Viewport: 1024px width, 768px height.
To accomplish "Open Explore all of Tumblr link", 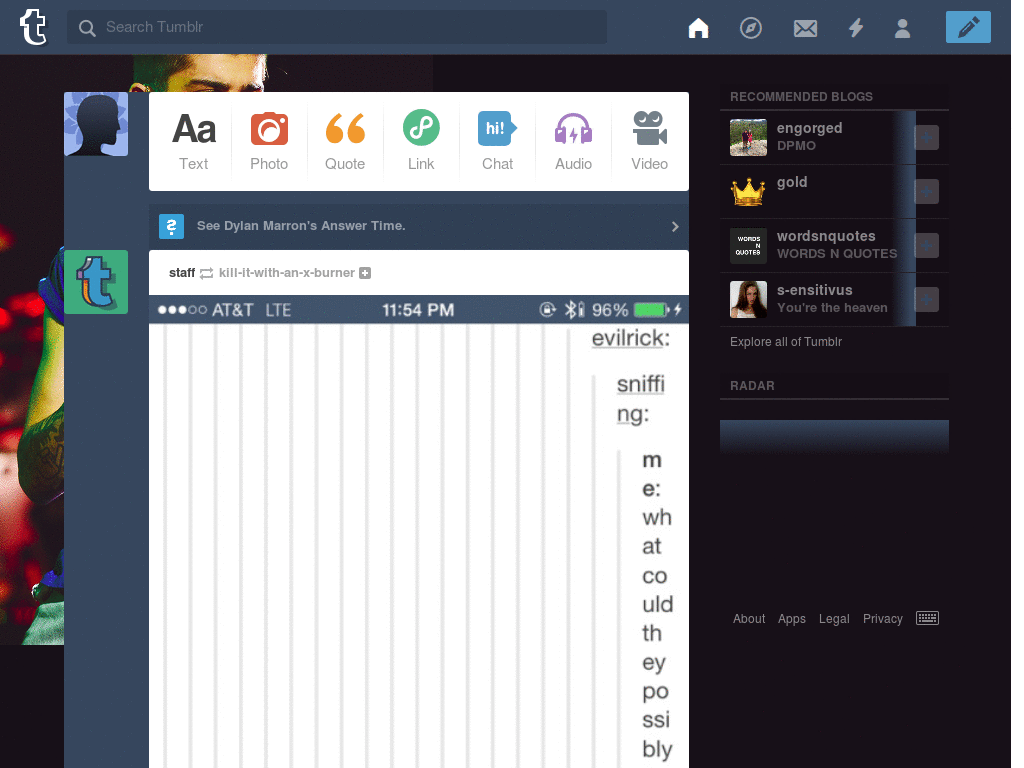I will [786, 342].
